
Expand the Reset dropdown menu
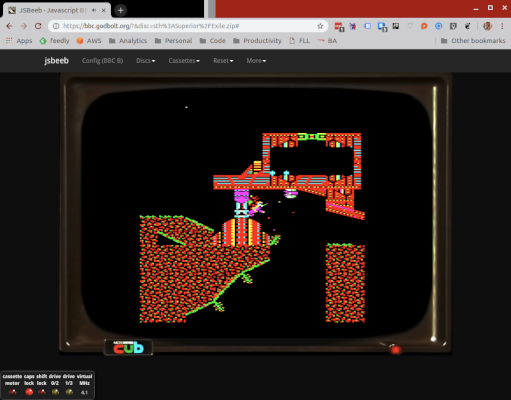point(223,61)
